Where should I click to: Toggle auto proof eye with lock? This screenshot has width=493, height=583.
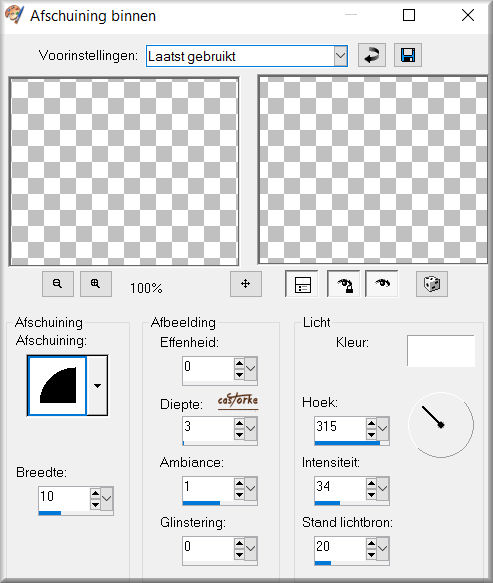point(344,284)
